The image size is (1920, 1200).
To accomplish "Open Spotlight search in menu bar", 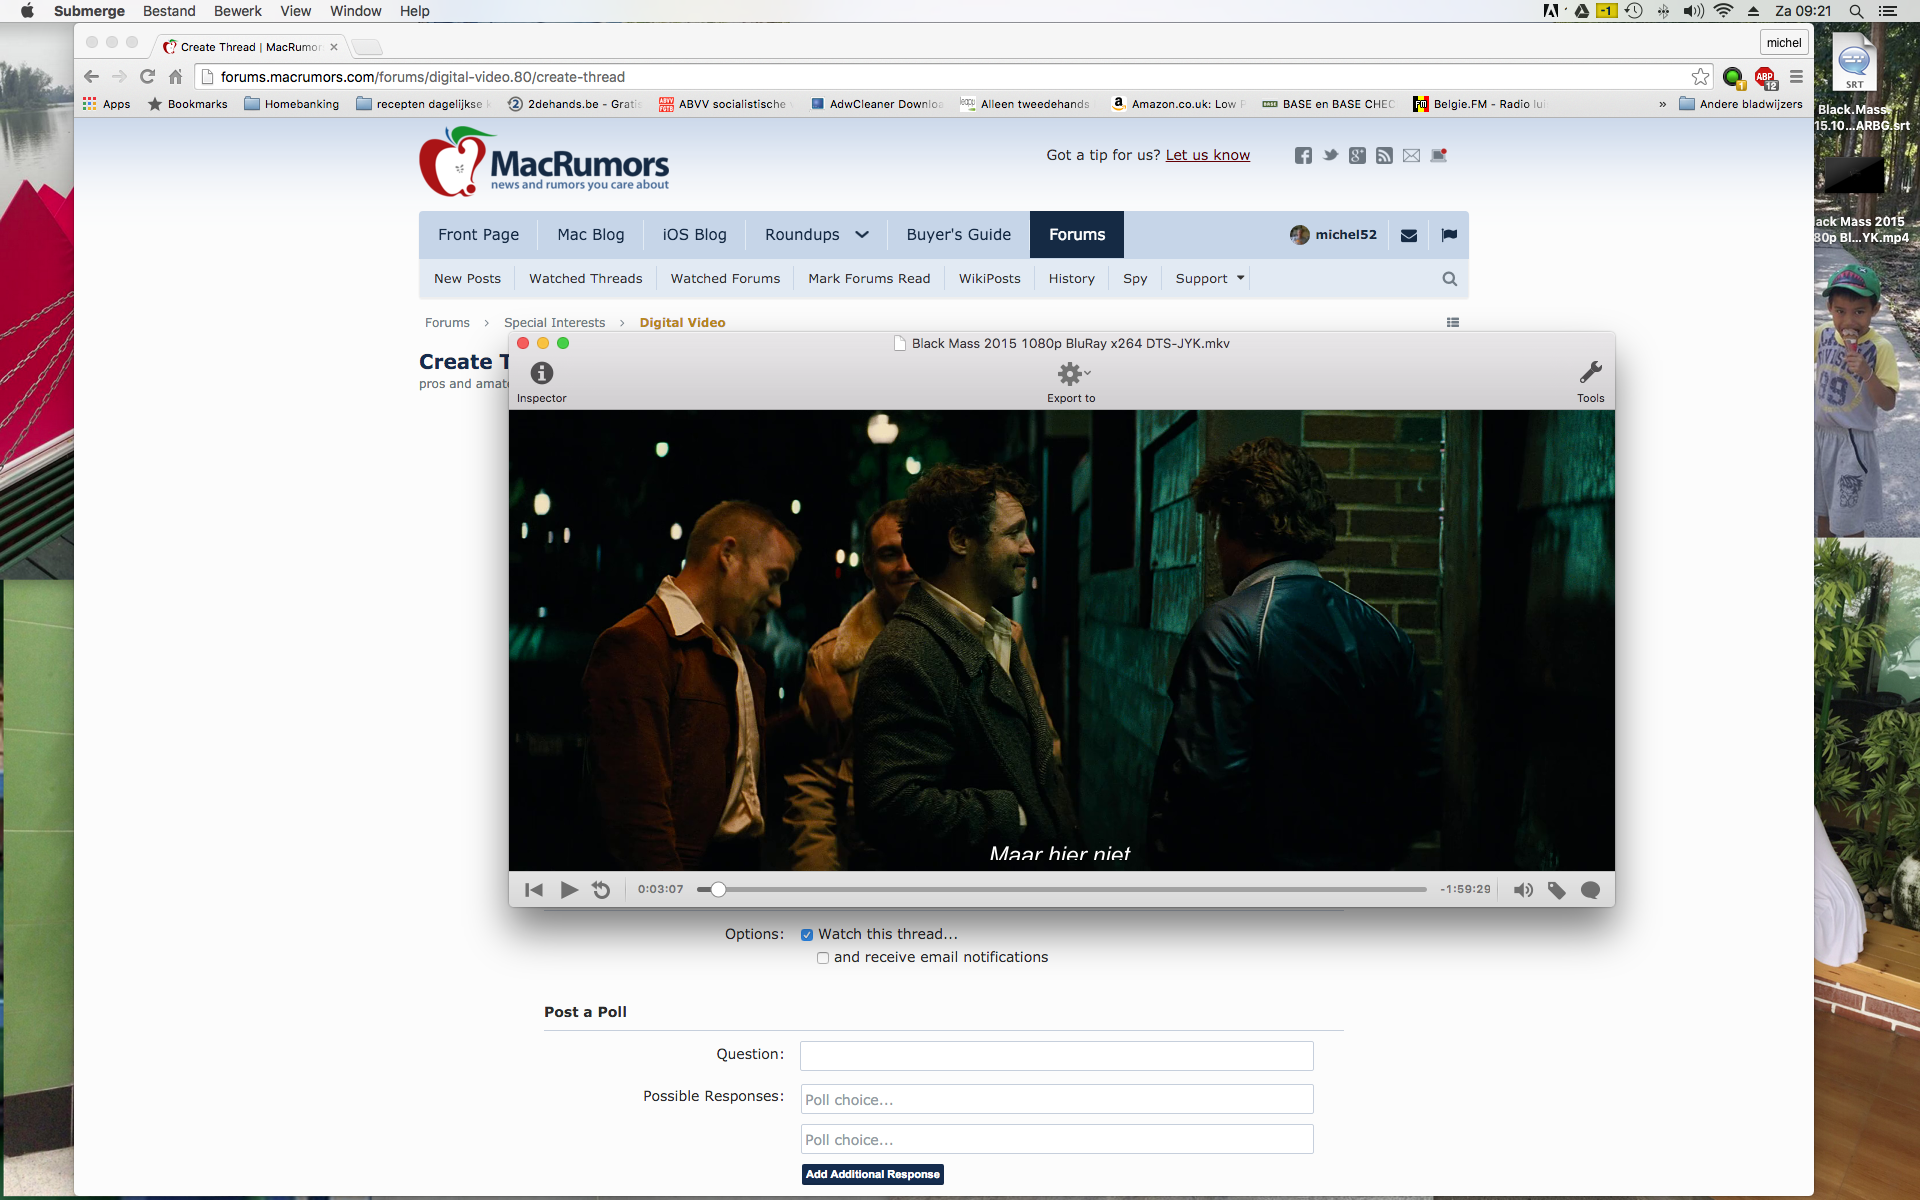I will coord(1856,11).
